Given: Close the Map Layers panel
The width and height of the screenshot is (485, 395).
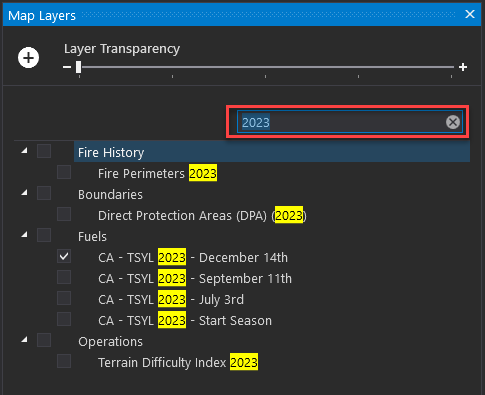Looking at the screenshot, I should 470,14.
